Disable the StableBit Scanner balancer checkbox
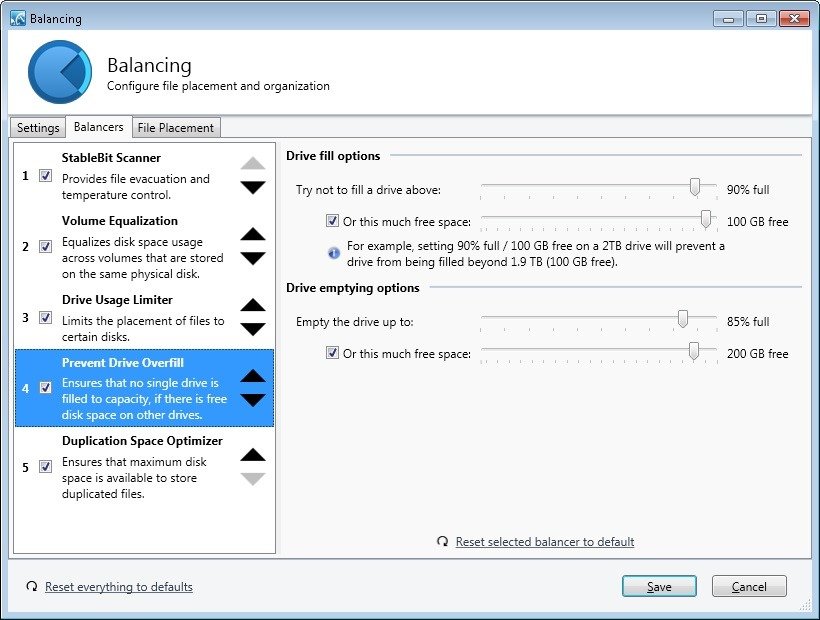Screen dimensions: 820x620 [x=45, y=176]
